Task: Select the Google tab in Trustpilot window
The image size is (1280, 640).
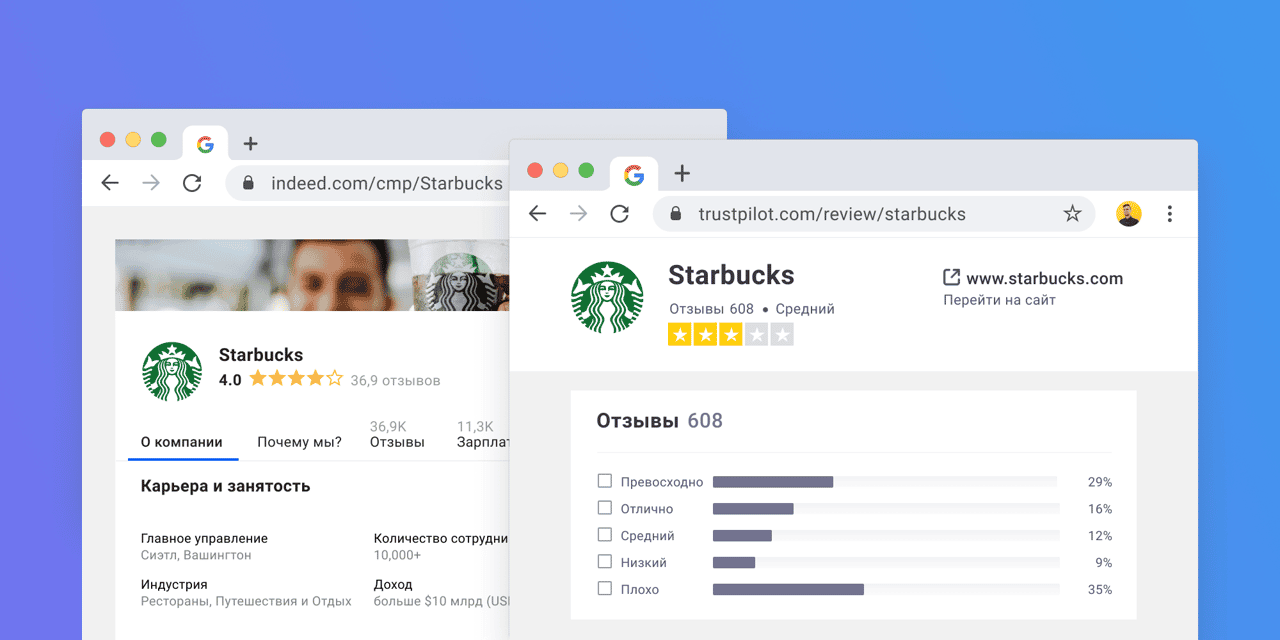Action: point(633,175)
